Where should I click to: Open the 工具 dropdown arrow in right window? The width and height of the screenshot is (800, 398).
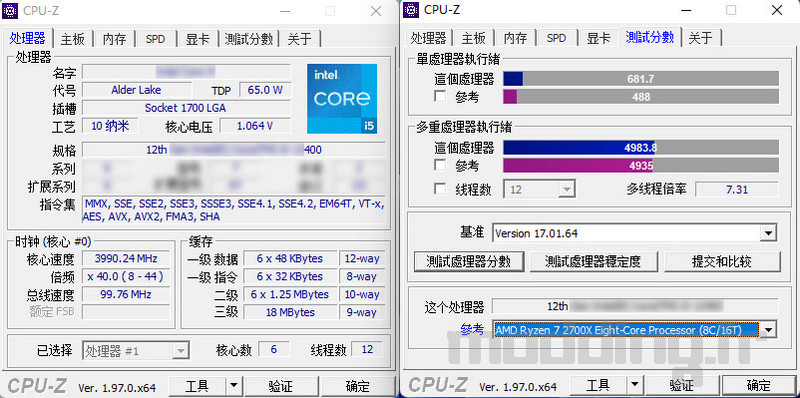coord(634,385)
